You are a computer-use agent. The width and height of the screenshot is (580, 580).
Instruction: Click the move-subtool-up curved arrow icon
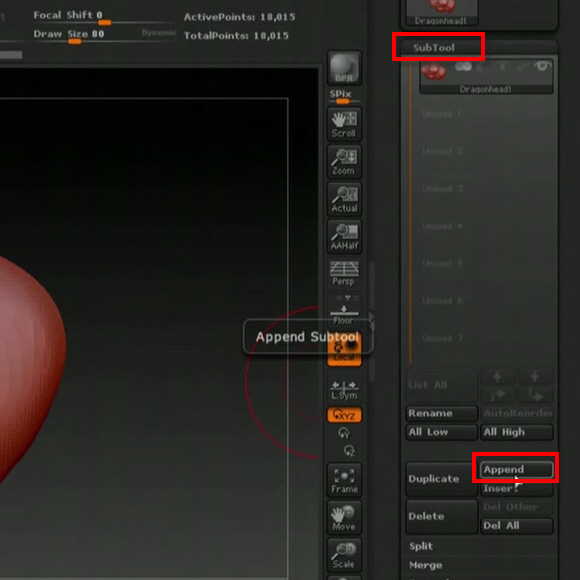498,394
